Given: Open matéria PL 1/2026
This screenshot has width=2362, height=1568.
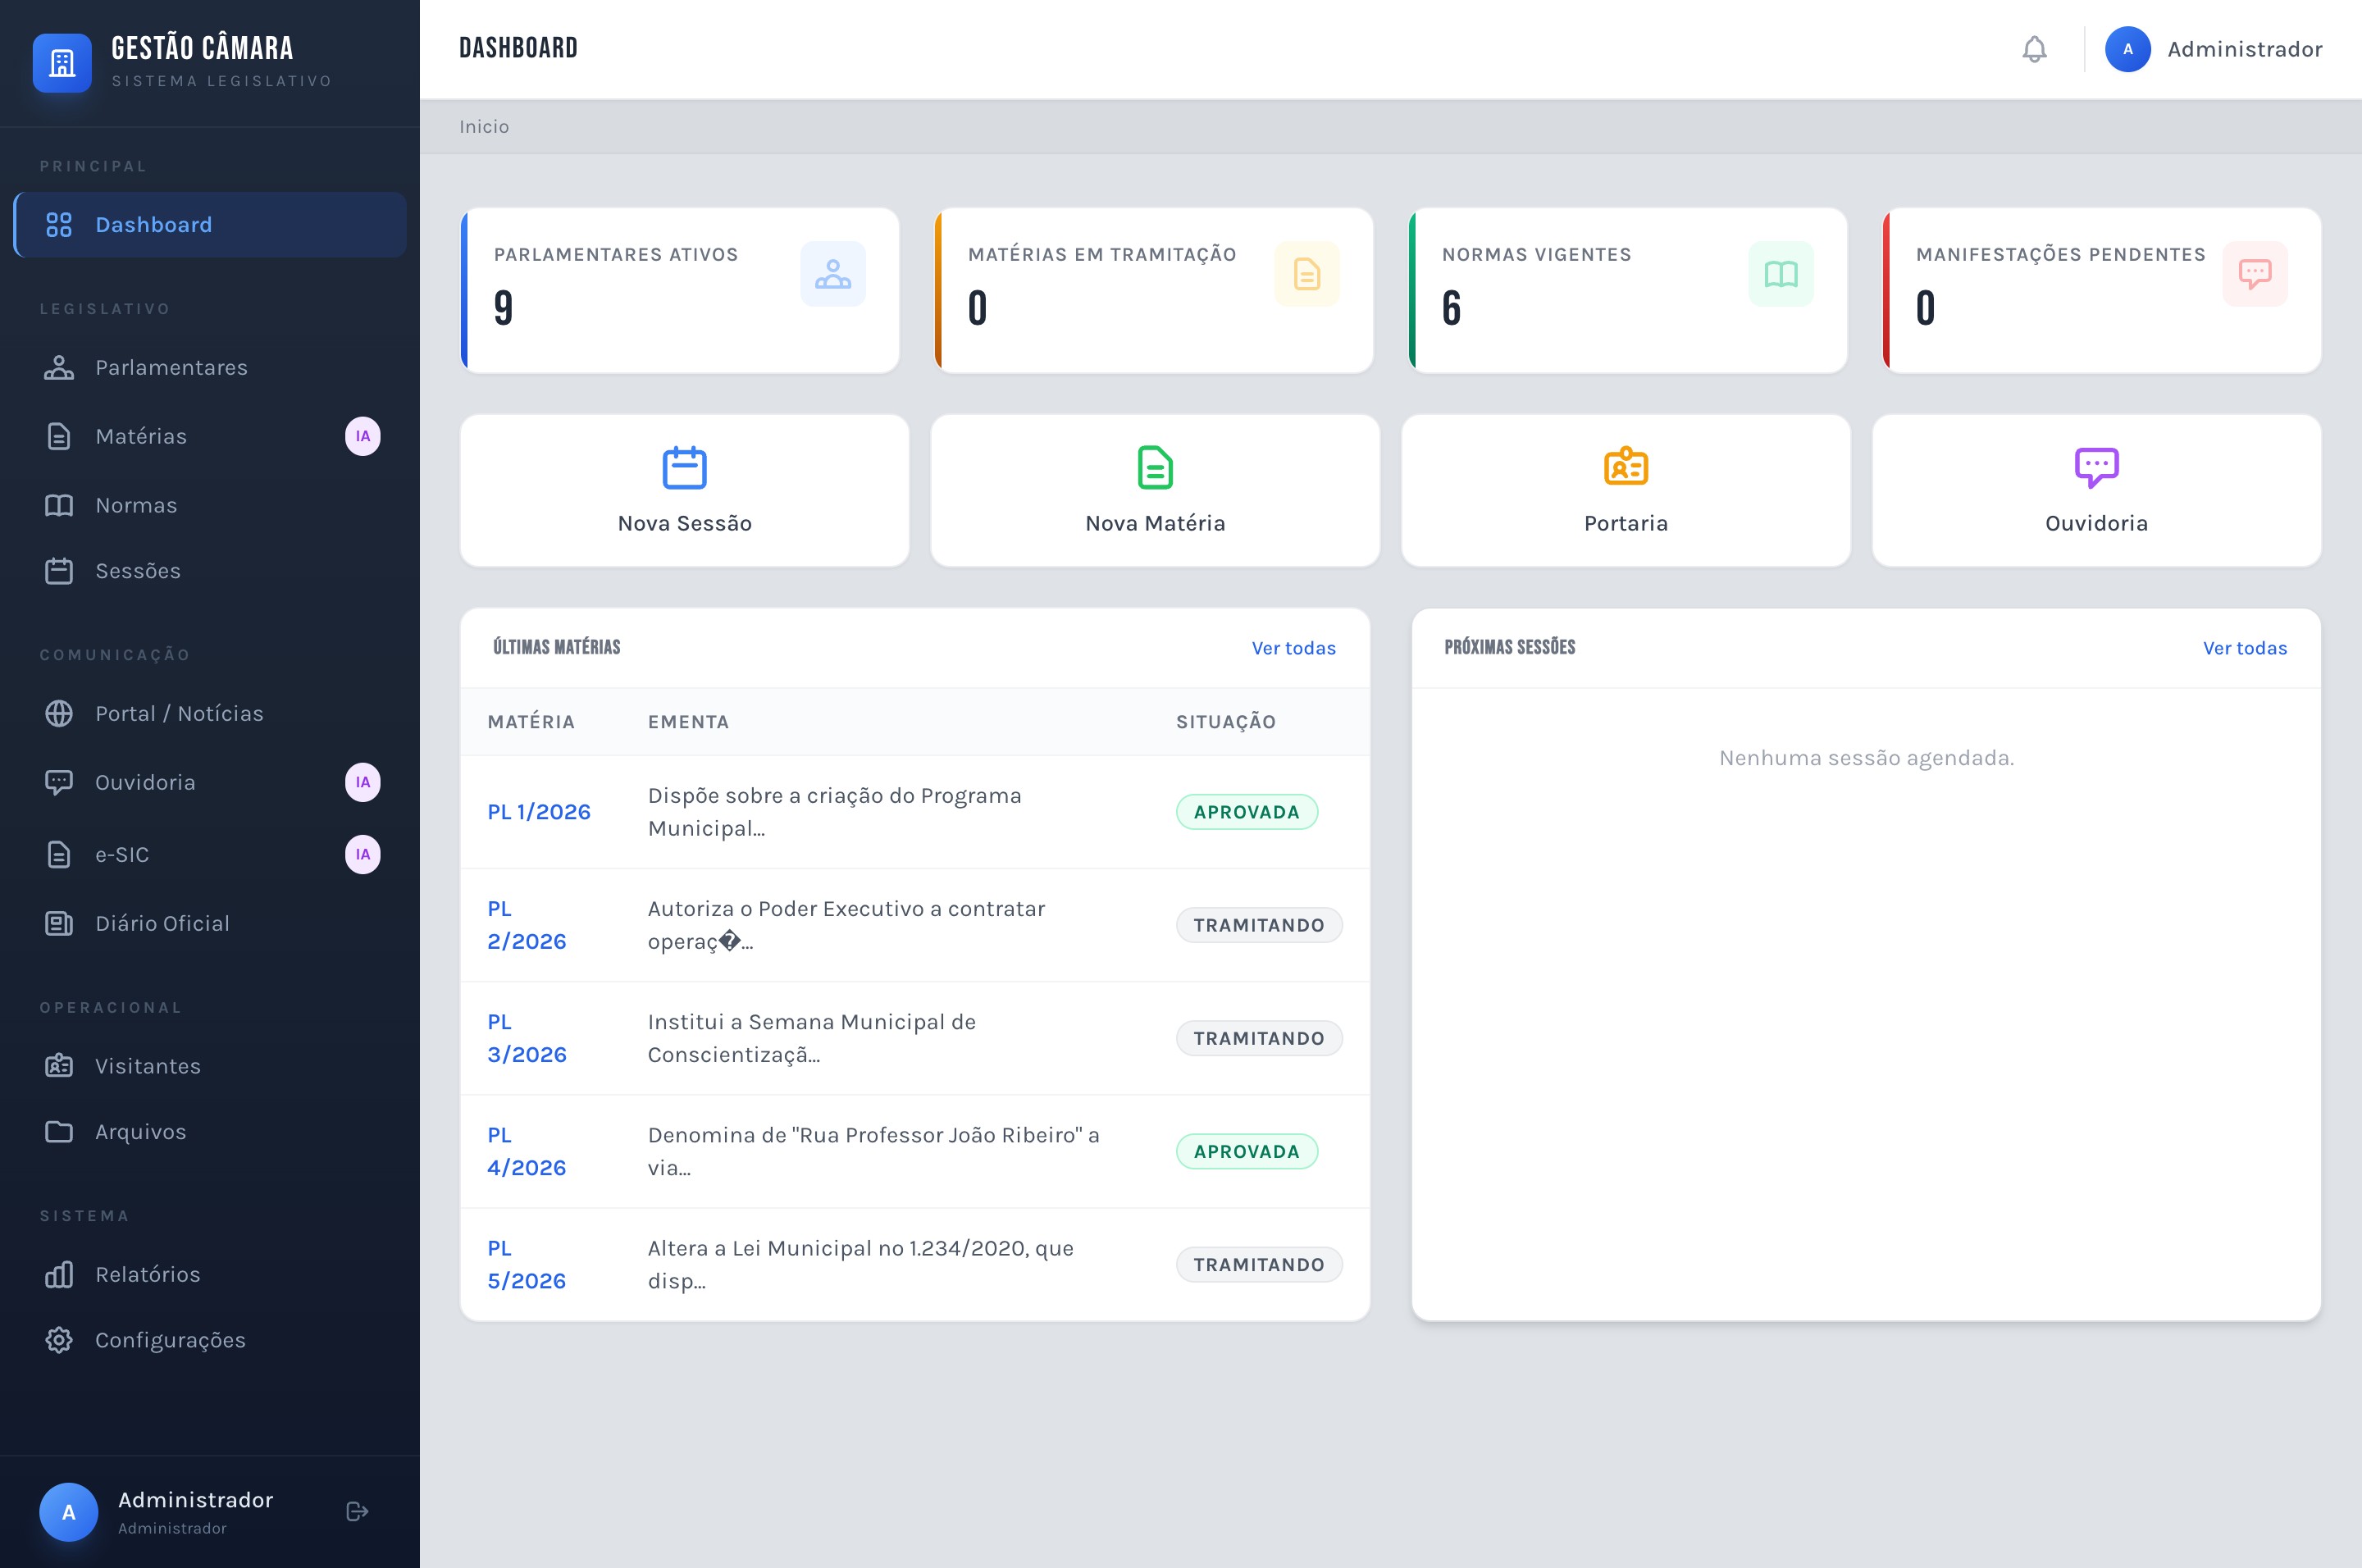Looking at the screenshot, I should (538, 812).
